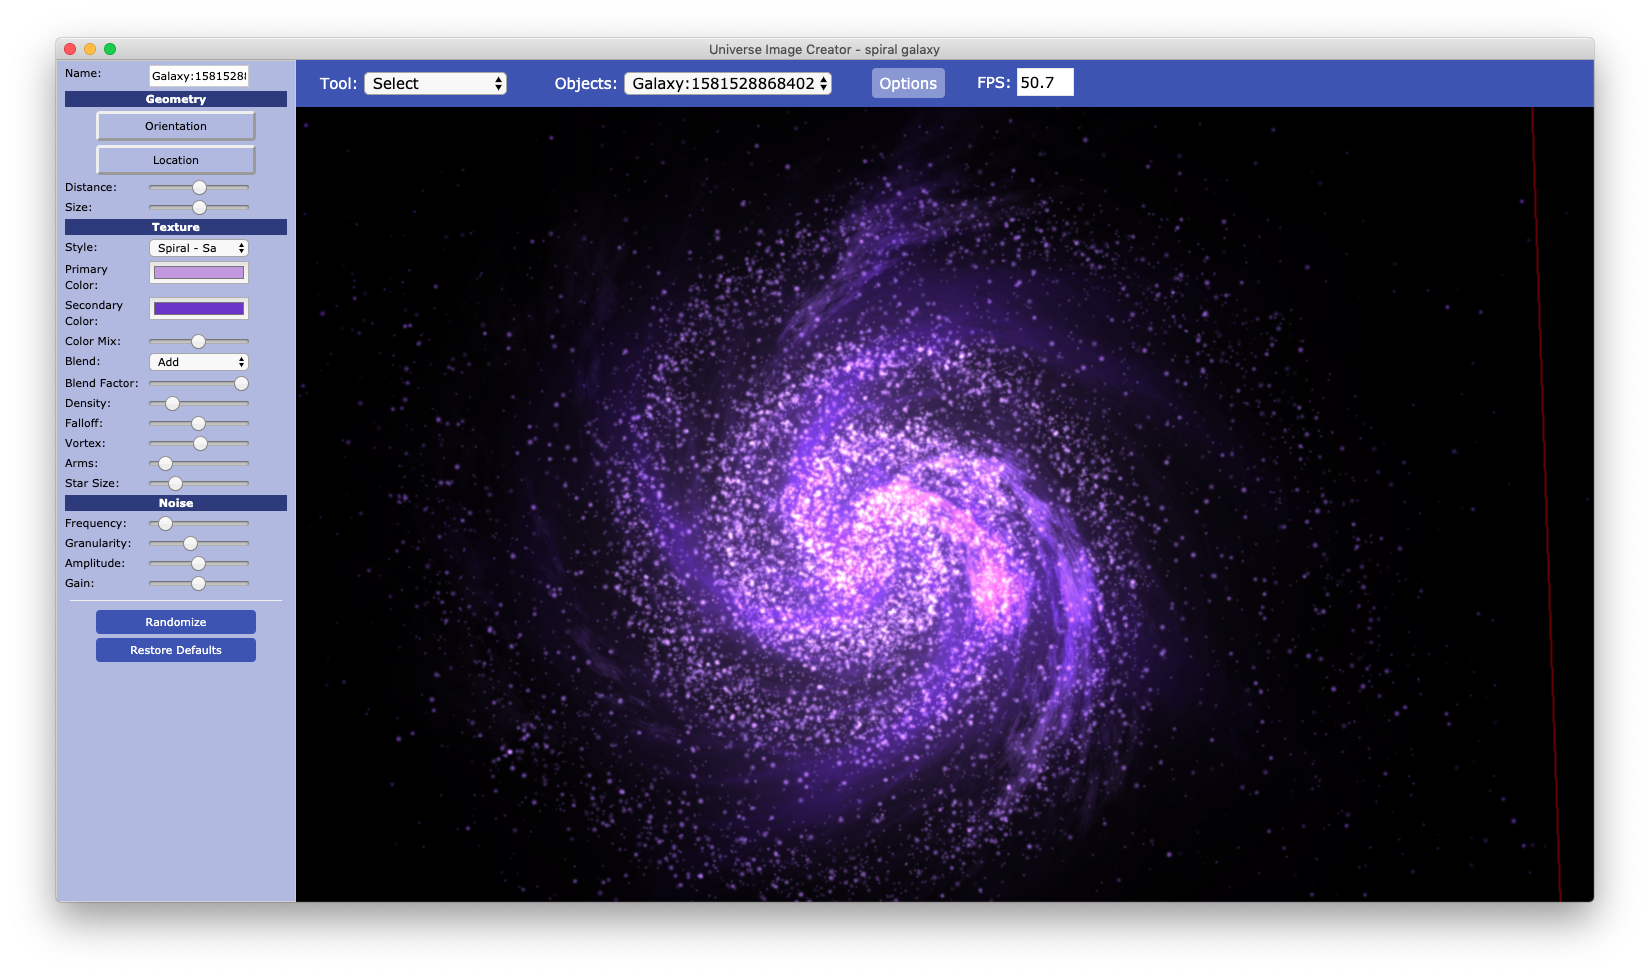Click the Randomize button
This screenshot has height=976, width=1650.
[x=175, y=621]
